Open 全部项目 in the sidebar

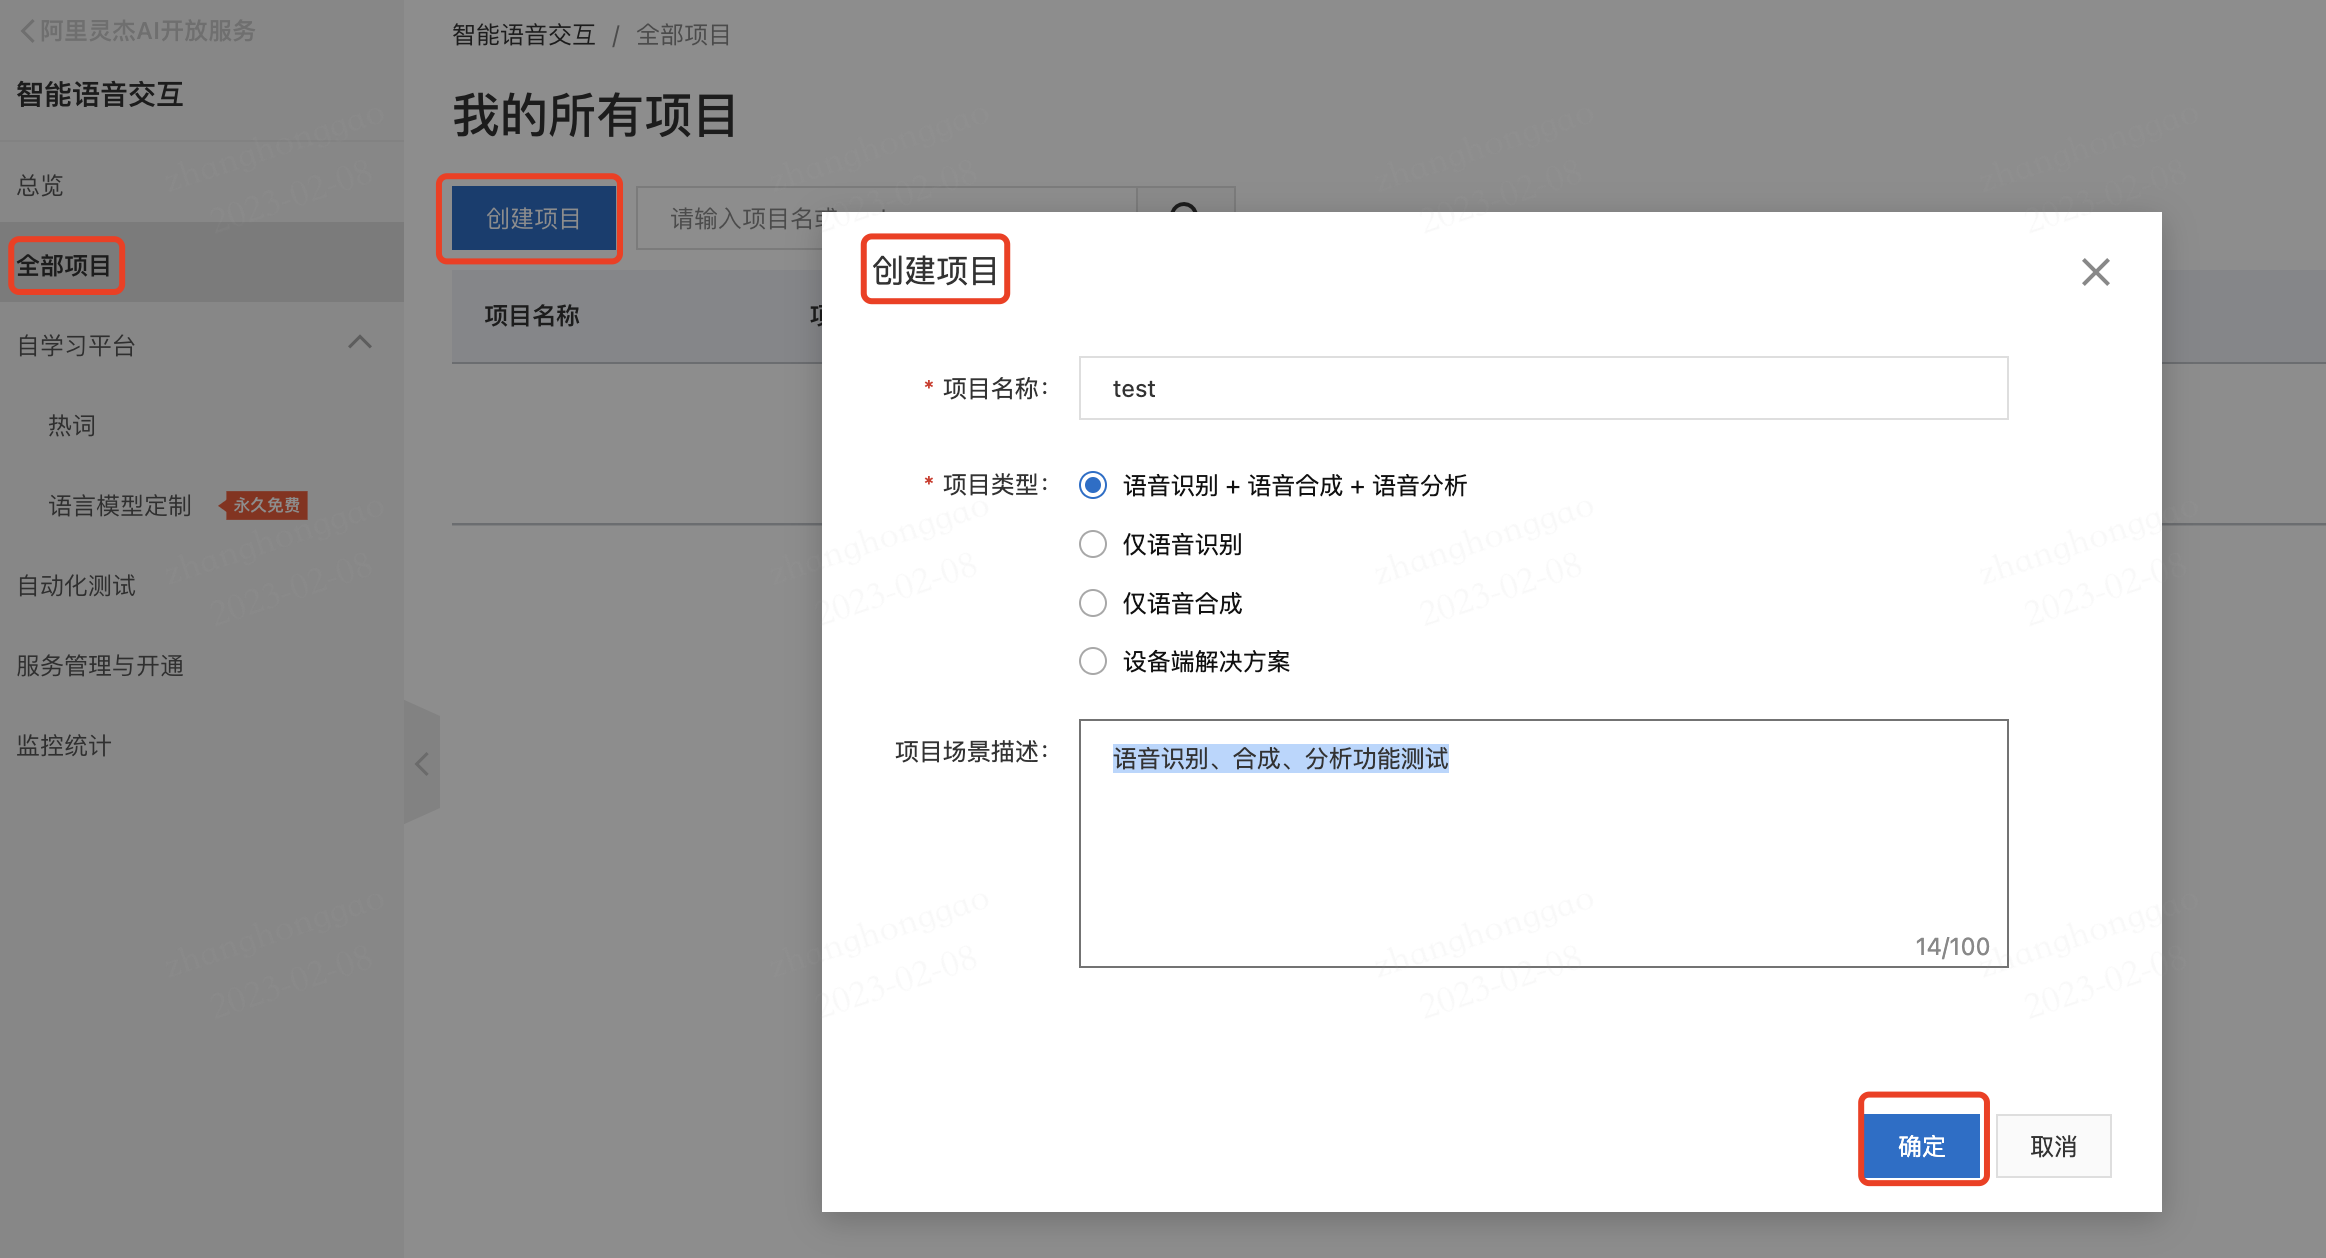click(x=64, y=266)
